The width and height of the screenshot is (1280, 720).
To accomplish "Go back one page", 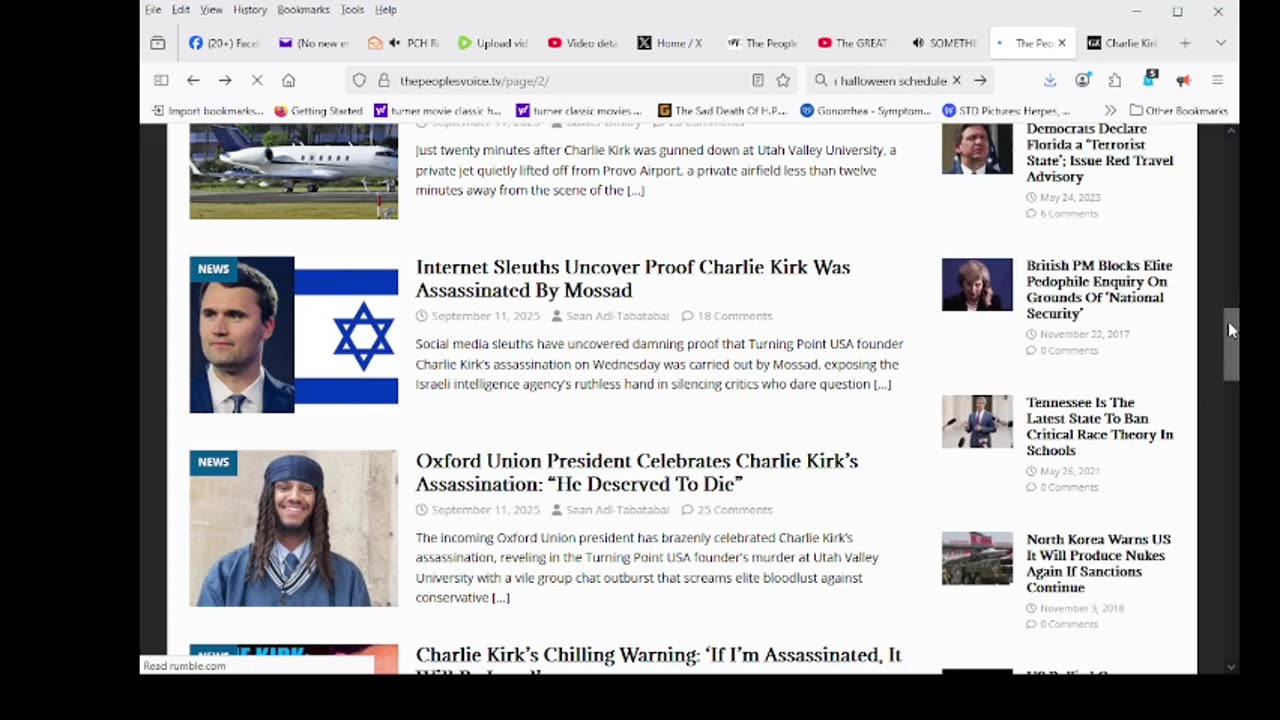I will (x=193, y=80).
